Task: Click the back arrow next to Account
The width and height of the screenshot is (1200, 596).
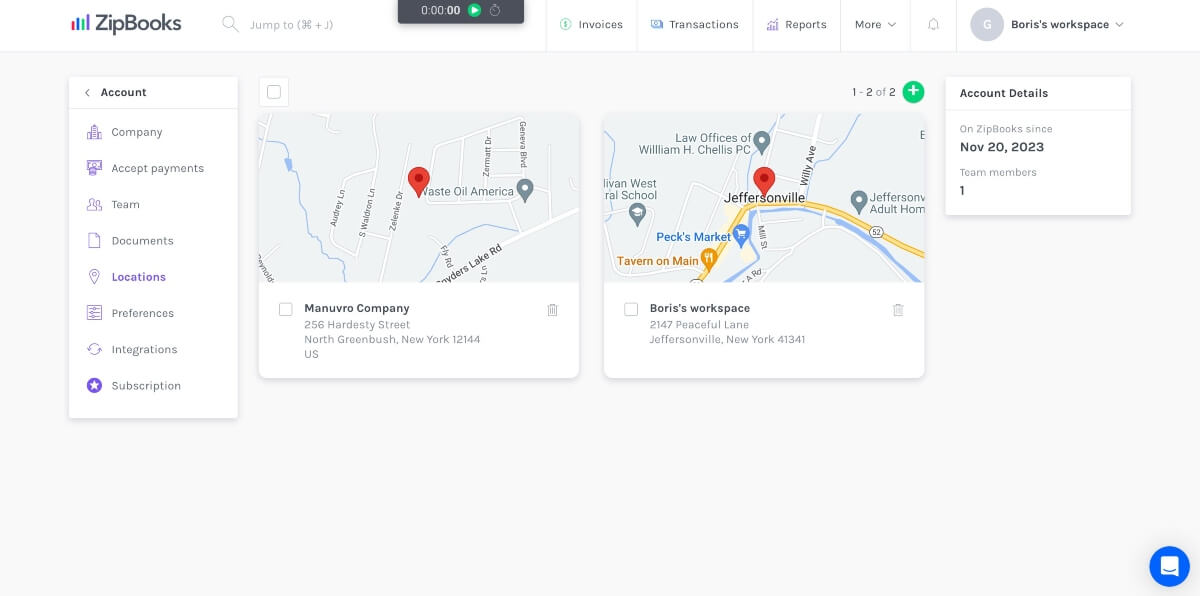Action: point(87,93)
